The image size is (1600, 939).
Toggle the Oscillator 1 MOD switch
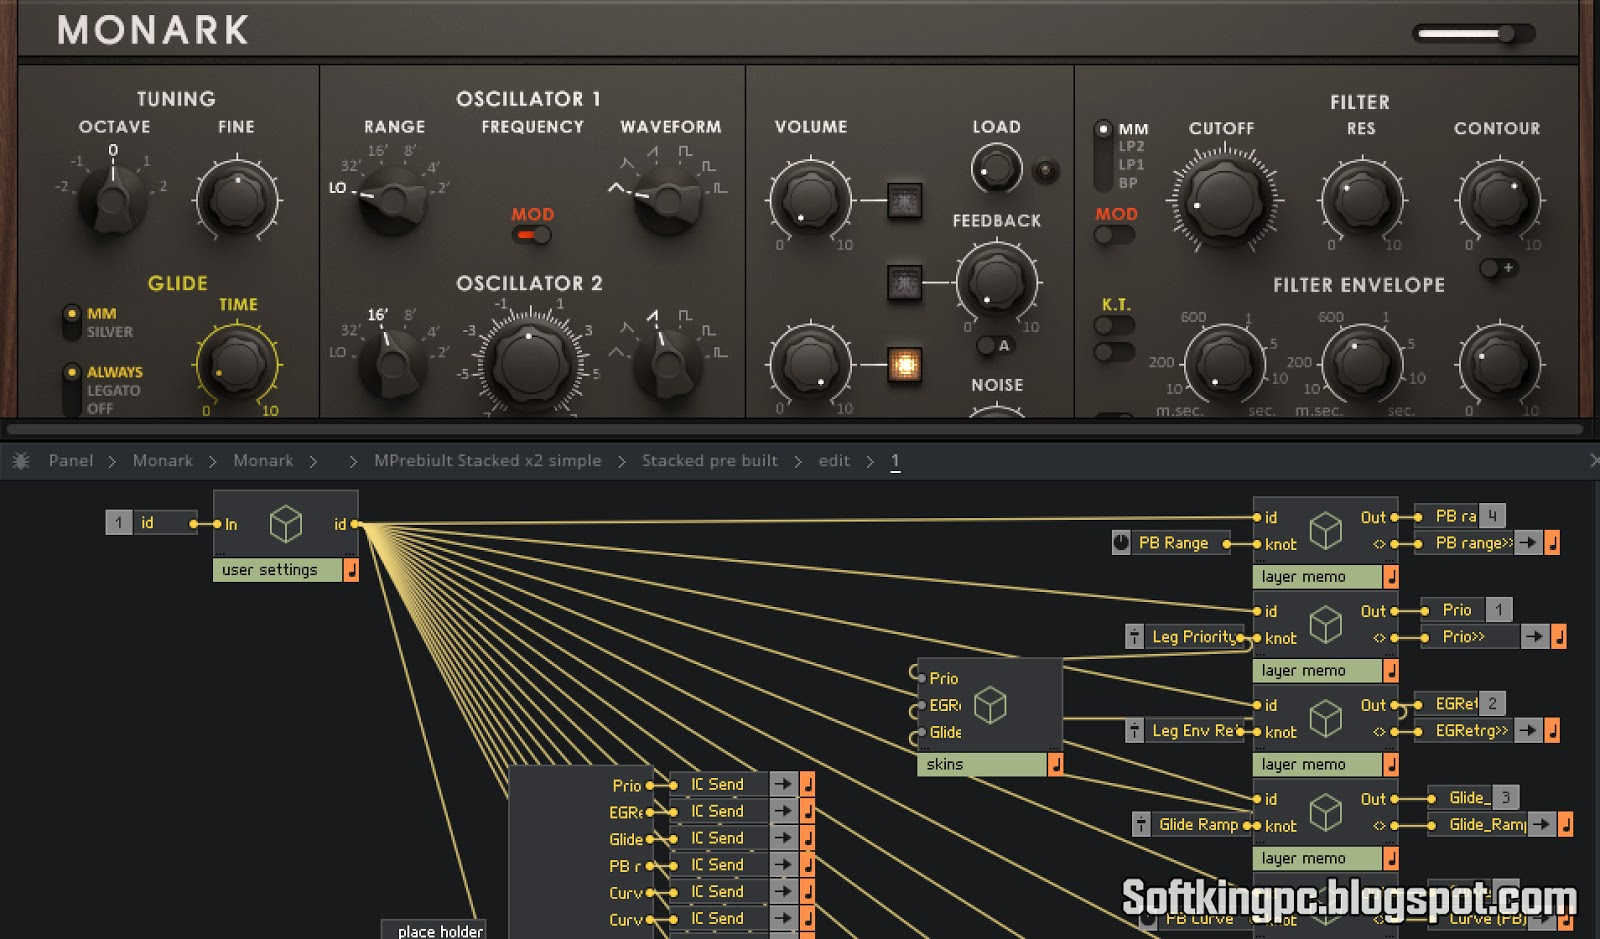pyautogui.click(x=532, y=235)
